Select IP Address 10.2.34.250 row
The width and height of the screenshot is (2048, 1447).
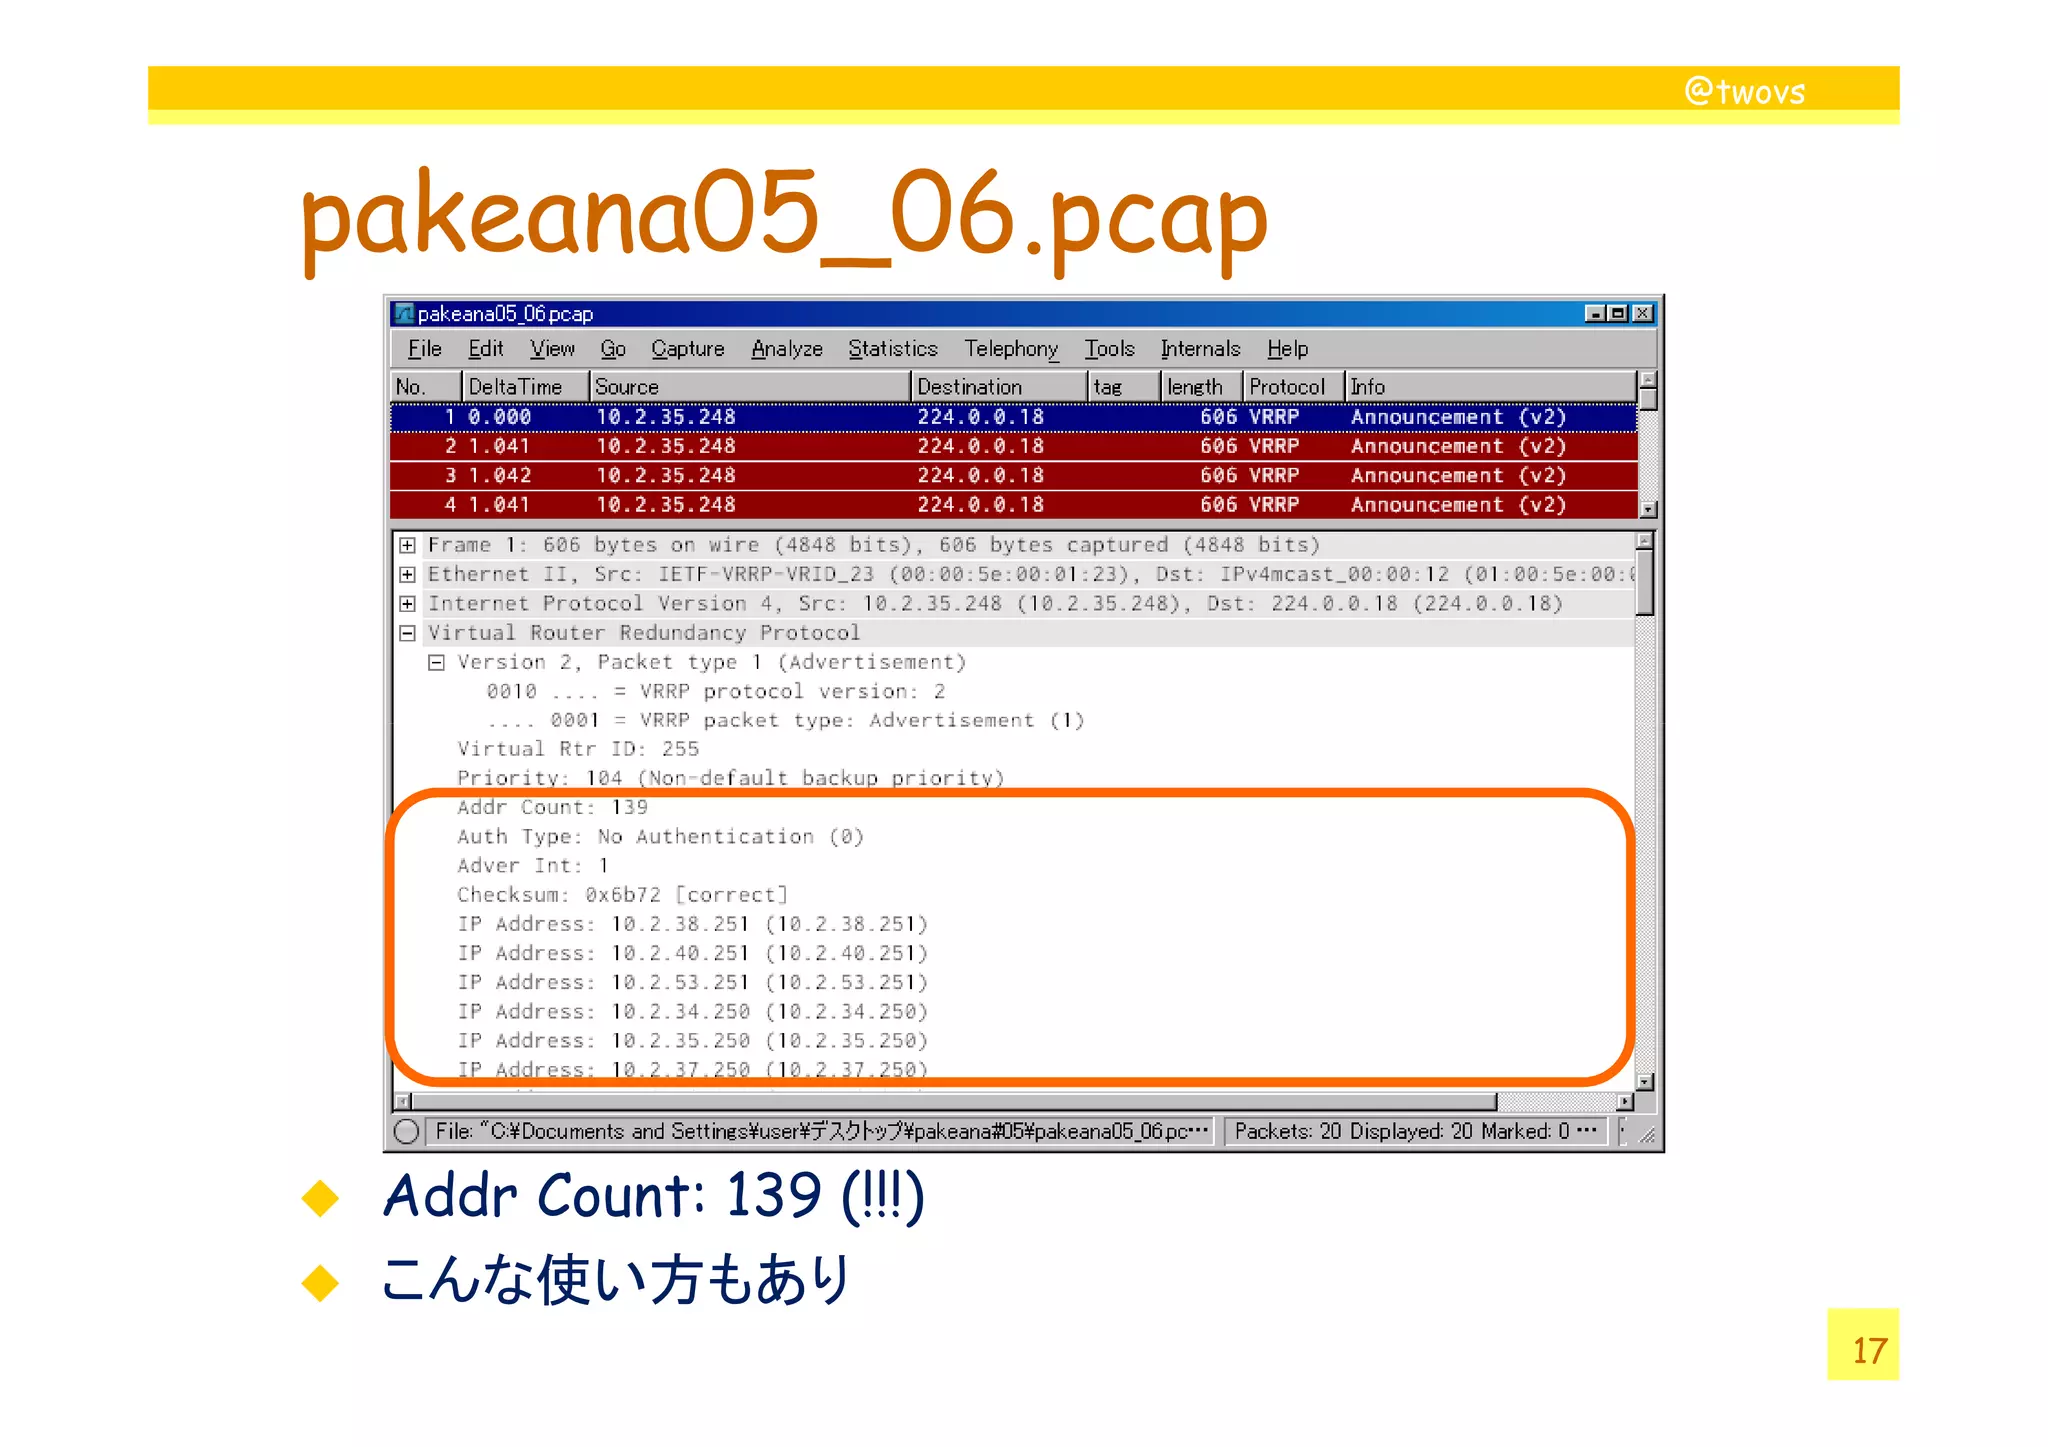pyautogui.click(x=692, y=1012)
